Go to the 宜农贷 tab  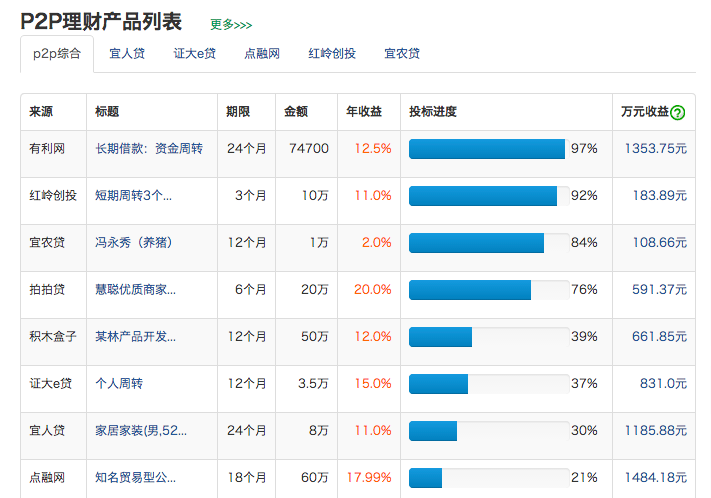click(402, 54)
